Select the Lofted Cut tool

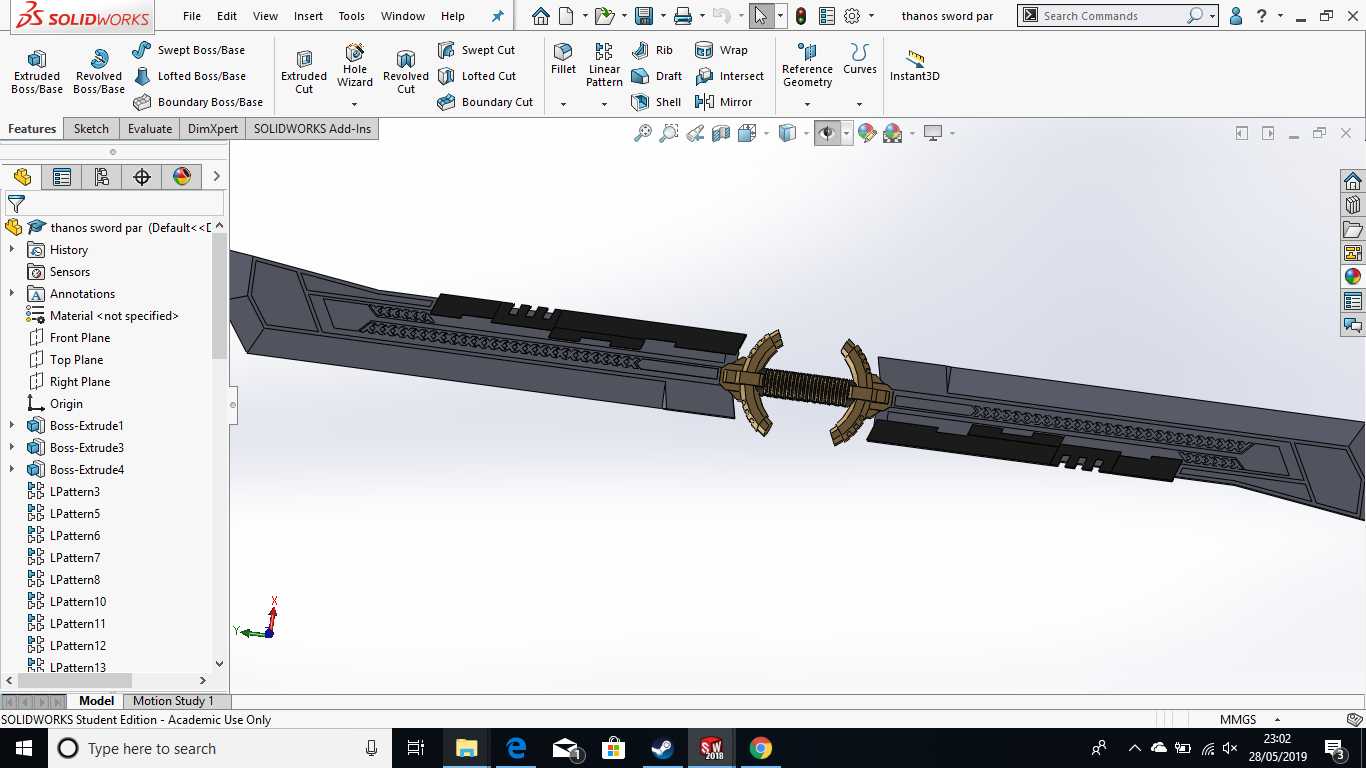(x=477, y=76)
